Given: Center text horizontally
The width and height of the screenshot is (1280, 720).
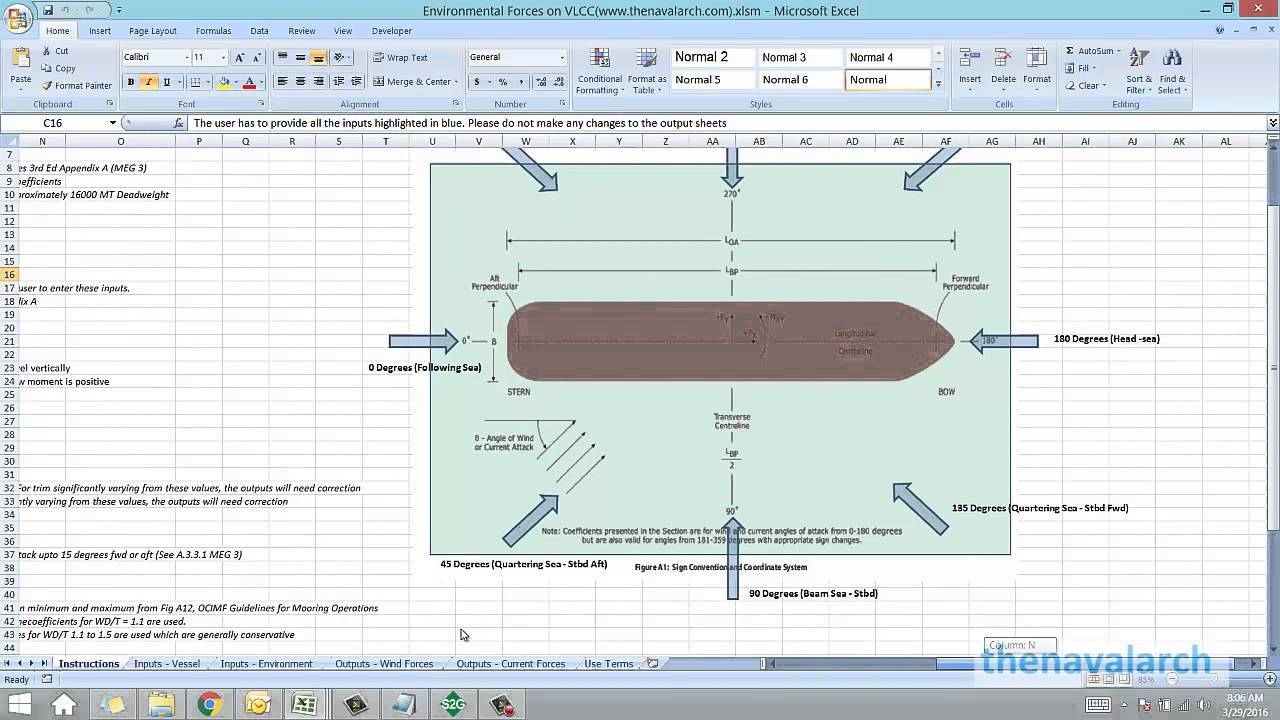Looking at the screenshot, I should (300, 82).
